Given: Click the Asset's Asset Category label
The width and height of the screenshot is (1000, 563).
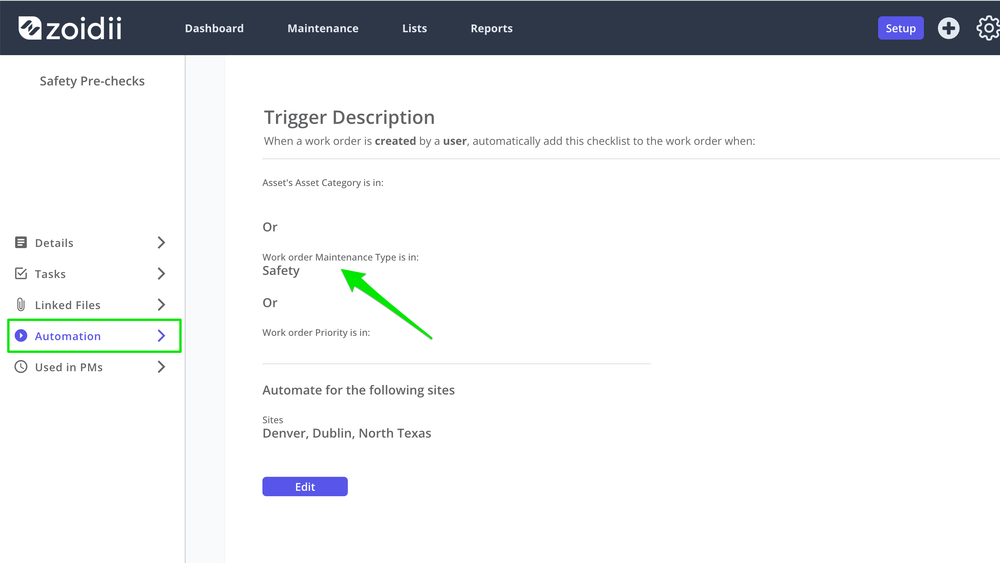Looking at the screenshot, I should pos(323,182).
